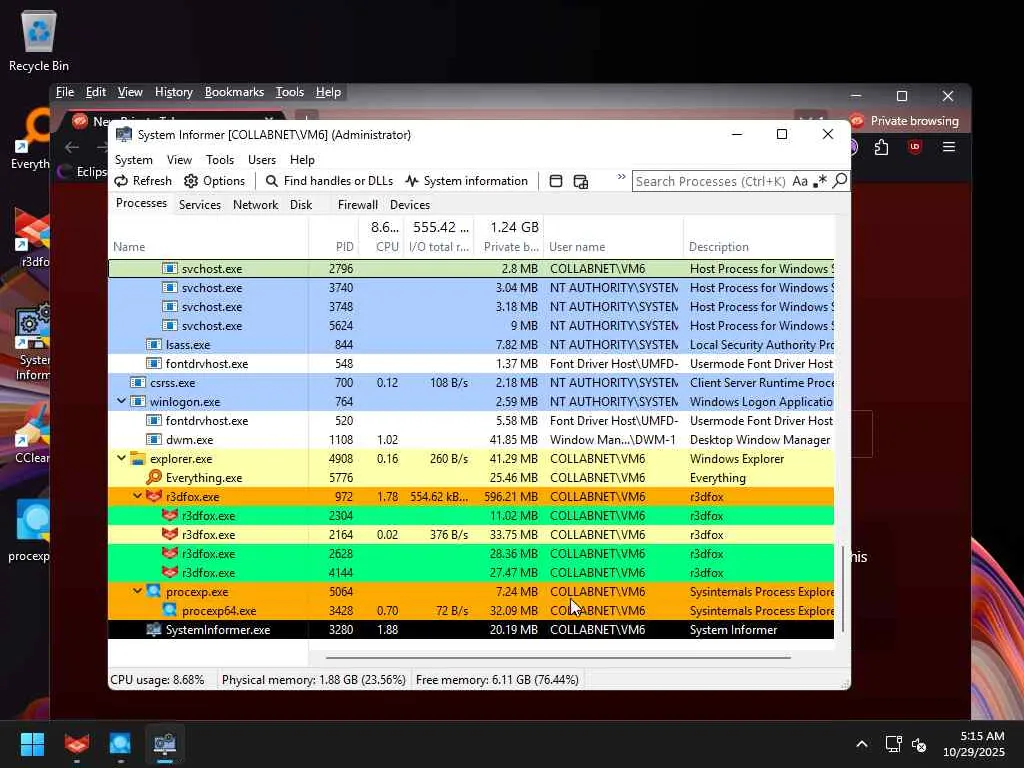Collapse the procexp.exe tree node
Screen dimensions: 1024x768
[x=137, y=591]
